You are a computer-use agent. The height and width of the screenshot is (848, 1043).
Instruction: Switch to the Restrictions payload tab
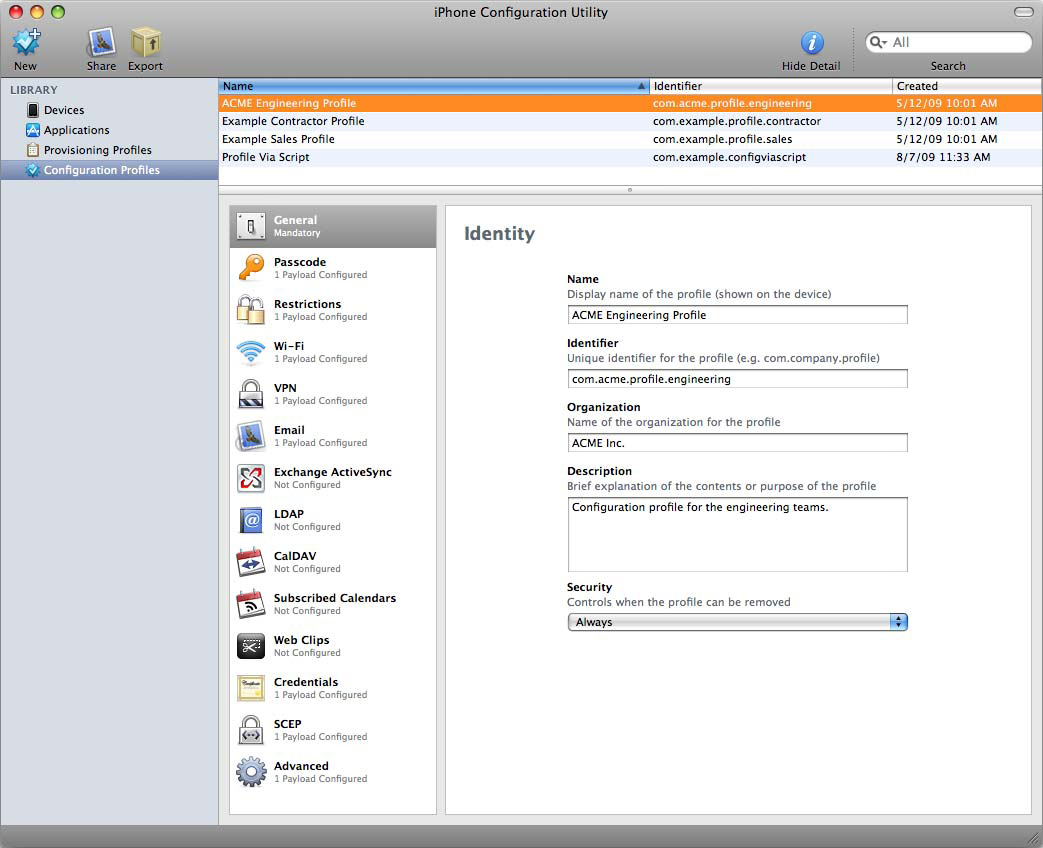[x=333, y=310]
